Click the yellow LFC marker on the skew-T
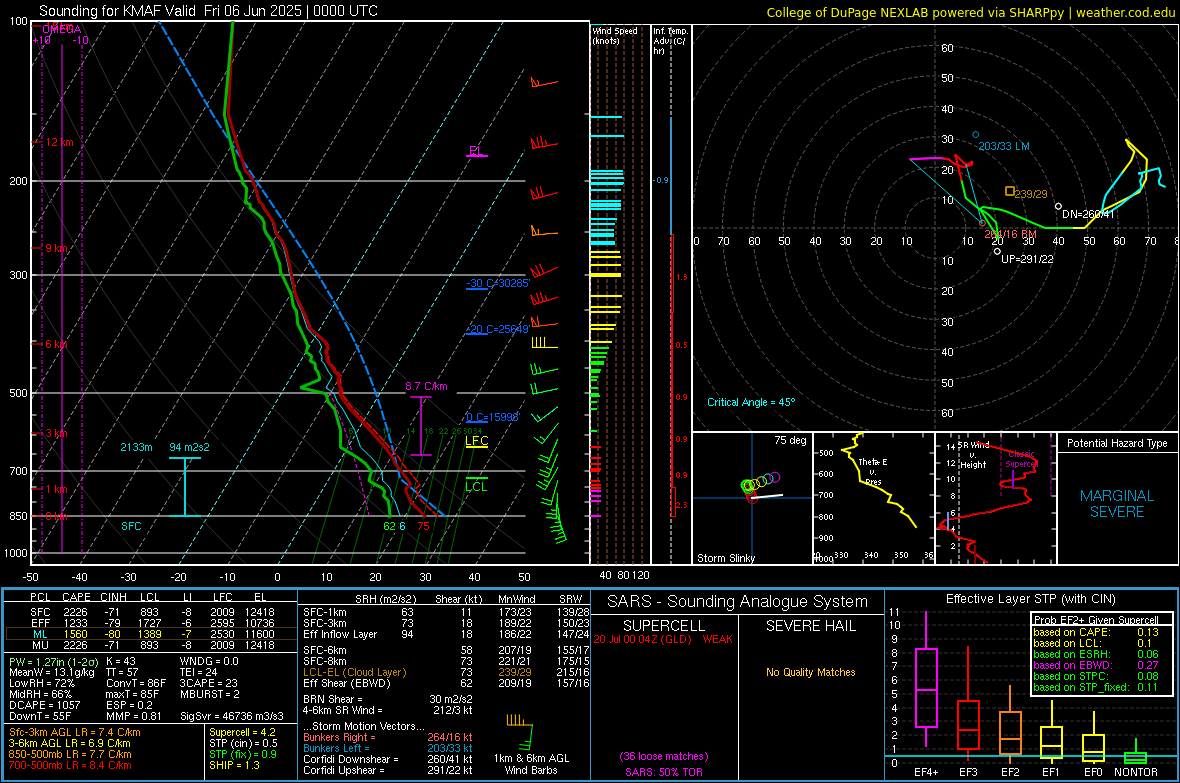 click(476, 441)
